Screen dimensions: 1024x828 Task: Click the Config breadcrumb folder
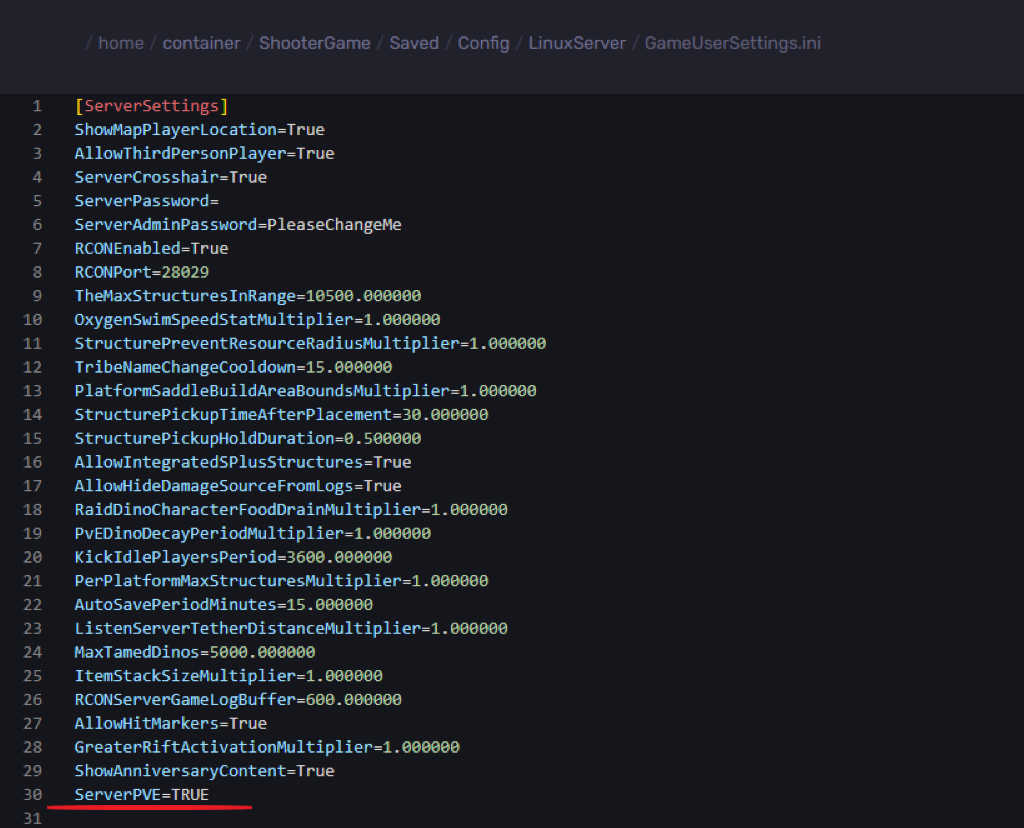tap(483, 43)
